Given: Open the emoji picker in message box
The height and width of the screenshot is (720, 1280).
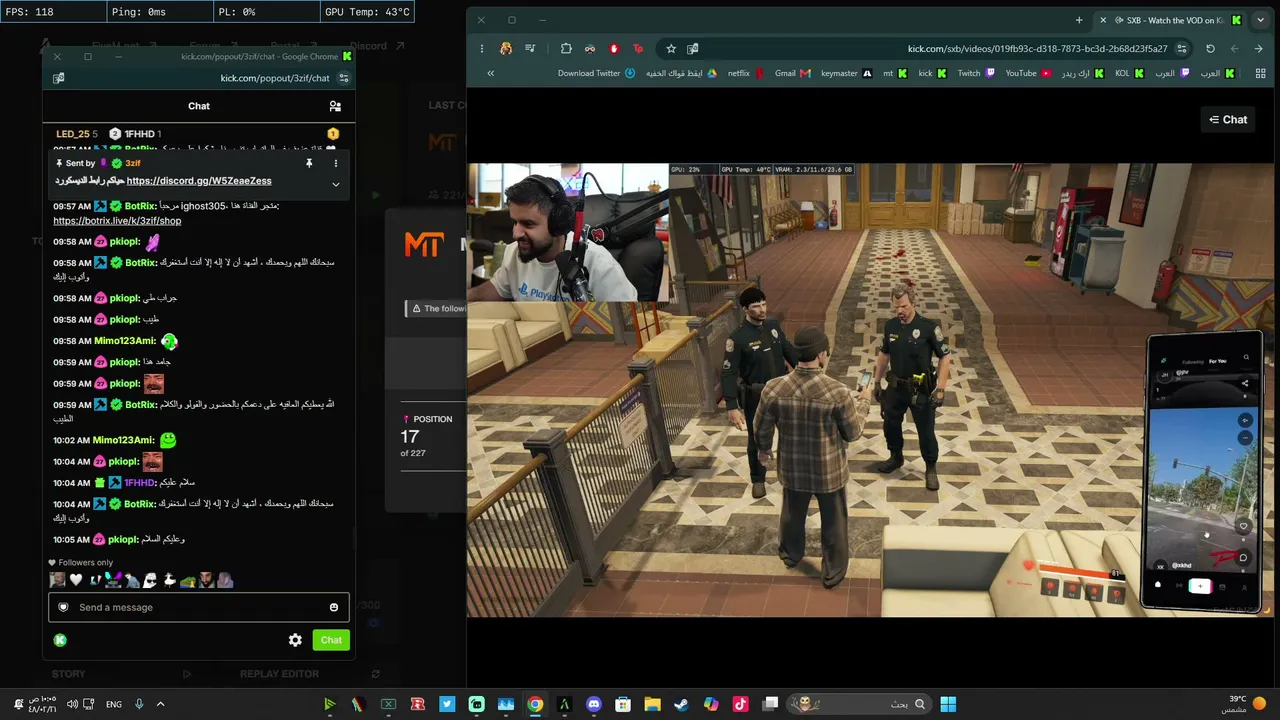Looking at the screenshot, I should coord(334,607).
